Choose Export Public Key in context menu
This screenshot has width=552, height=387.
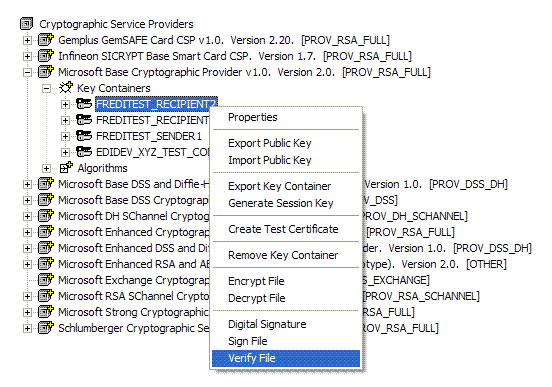click(286, 143)
